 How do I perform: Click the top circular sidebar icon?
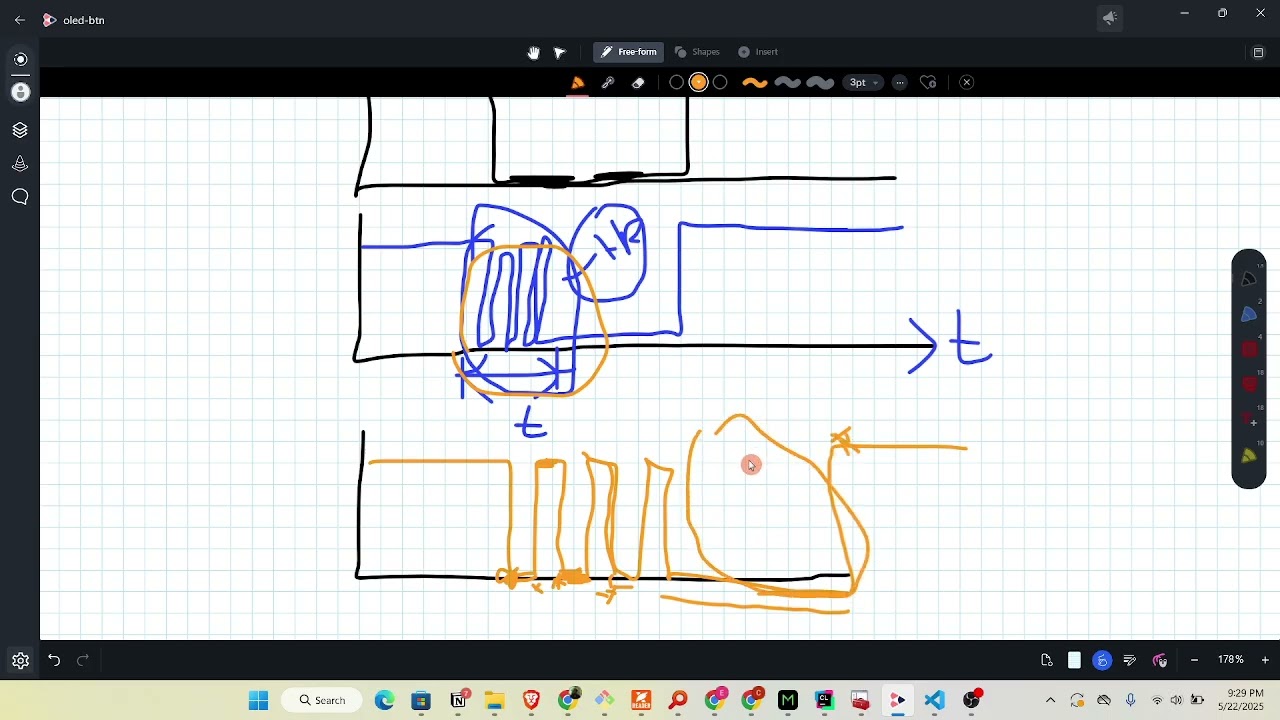click(x=20, y=60)
